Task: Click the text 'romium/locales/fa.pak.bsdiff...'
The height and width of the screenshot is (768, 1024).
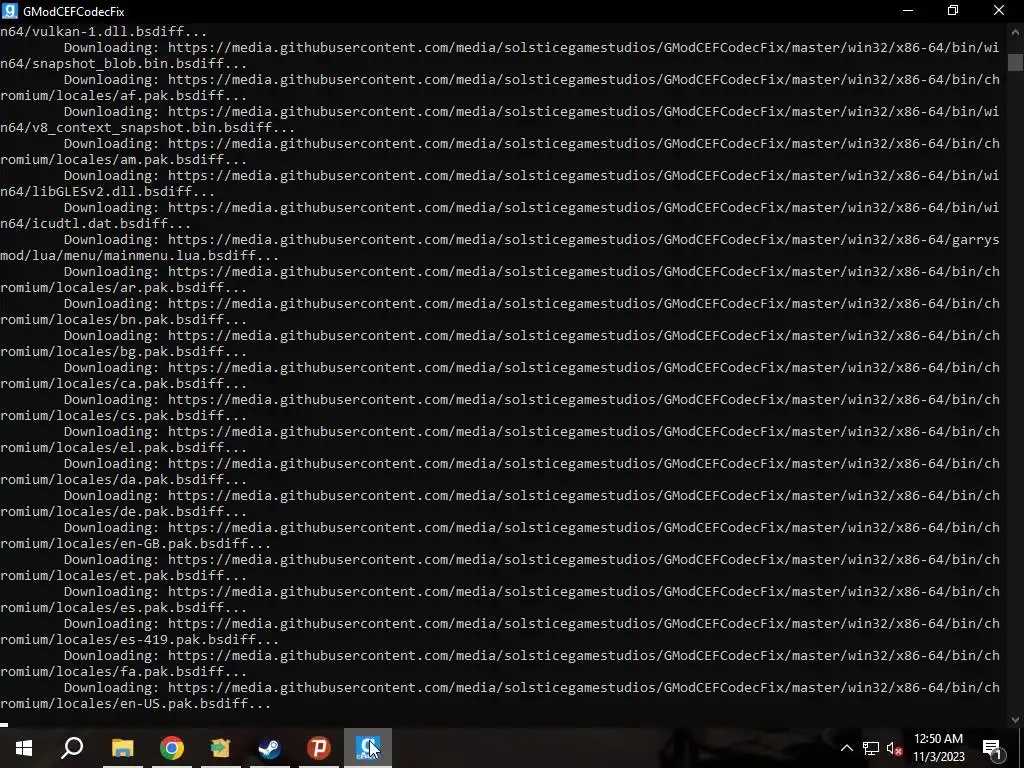Action: tap(123, 671)
